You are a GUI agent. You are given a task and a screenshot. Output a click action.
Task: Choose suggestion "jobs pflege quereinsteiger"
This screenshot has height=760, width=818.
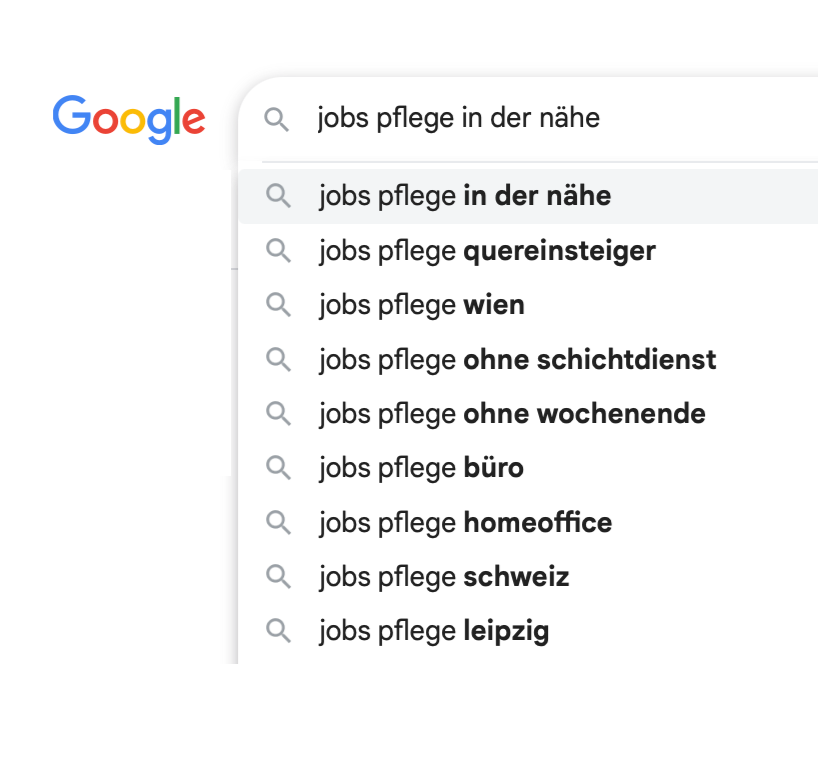(x=487, y=250)
